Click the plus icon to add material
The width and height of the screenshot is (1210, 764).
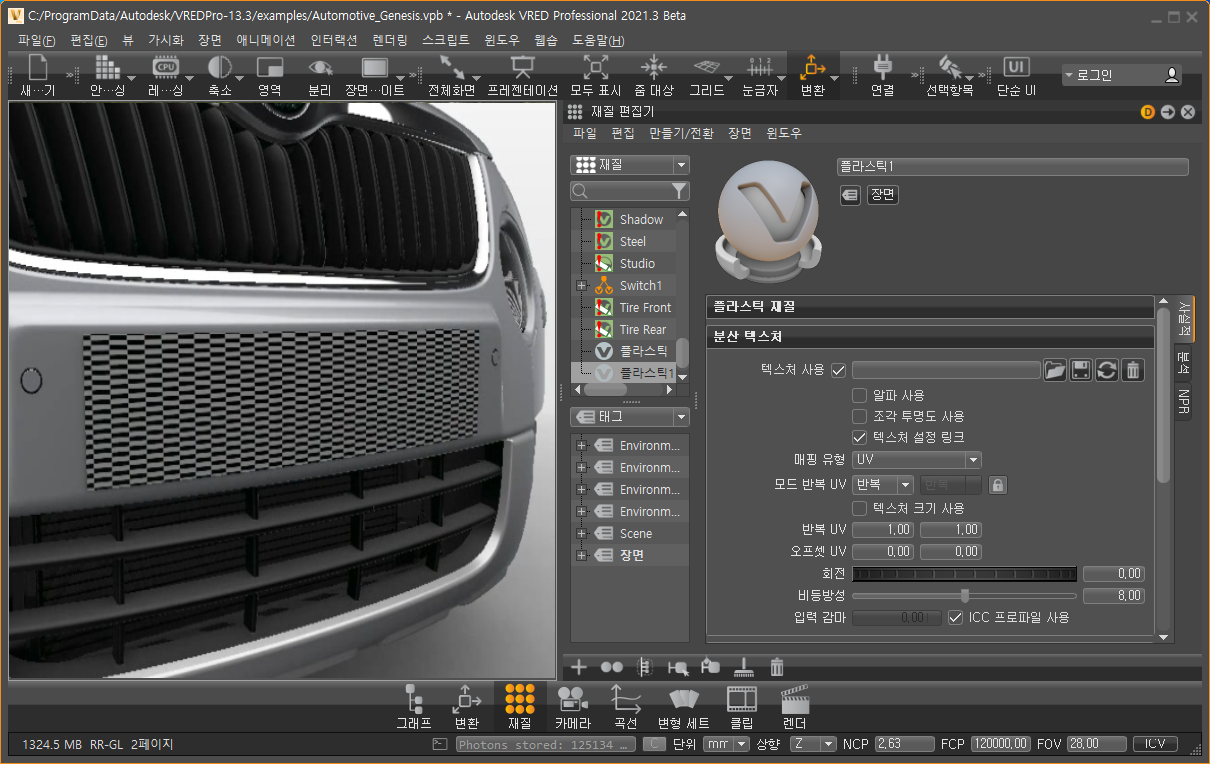click(578, 667)
